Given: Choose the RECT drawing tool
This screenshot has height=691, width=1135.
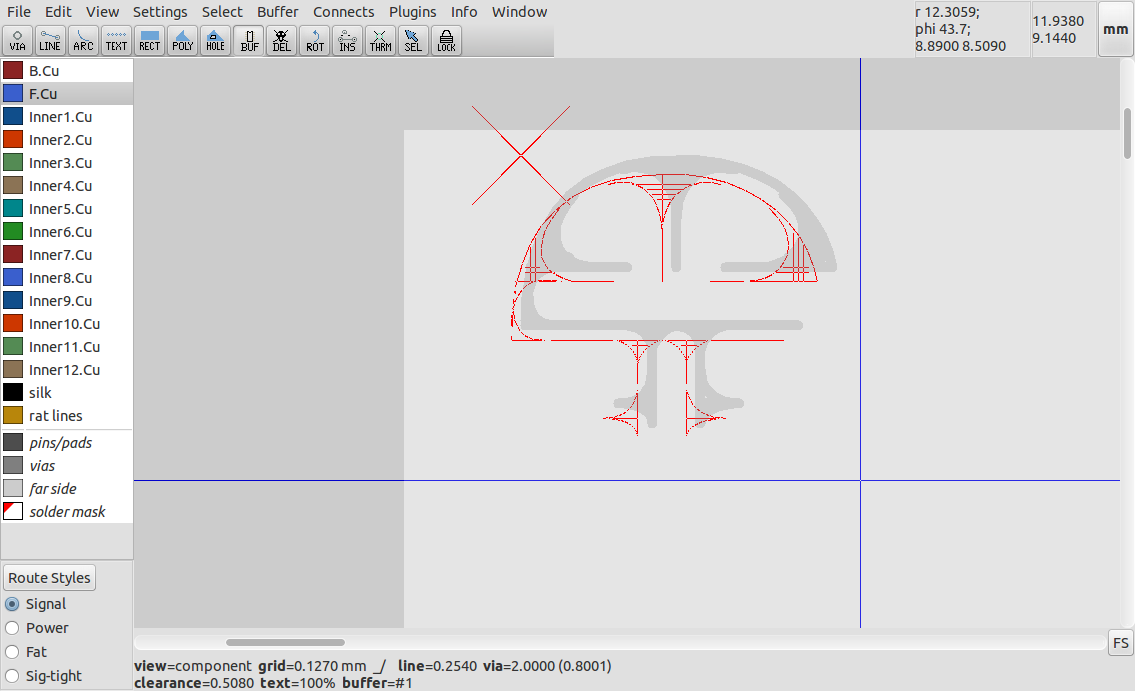Looking at the screenshot, I should click(149, 40).
